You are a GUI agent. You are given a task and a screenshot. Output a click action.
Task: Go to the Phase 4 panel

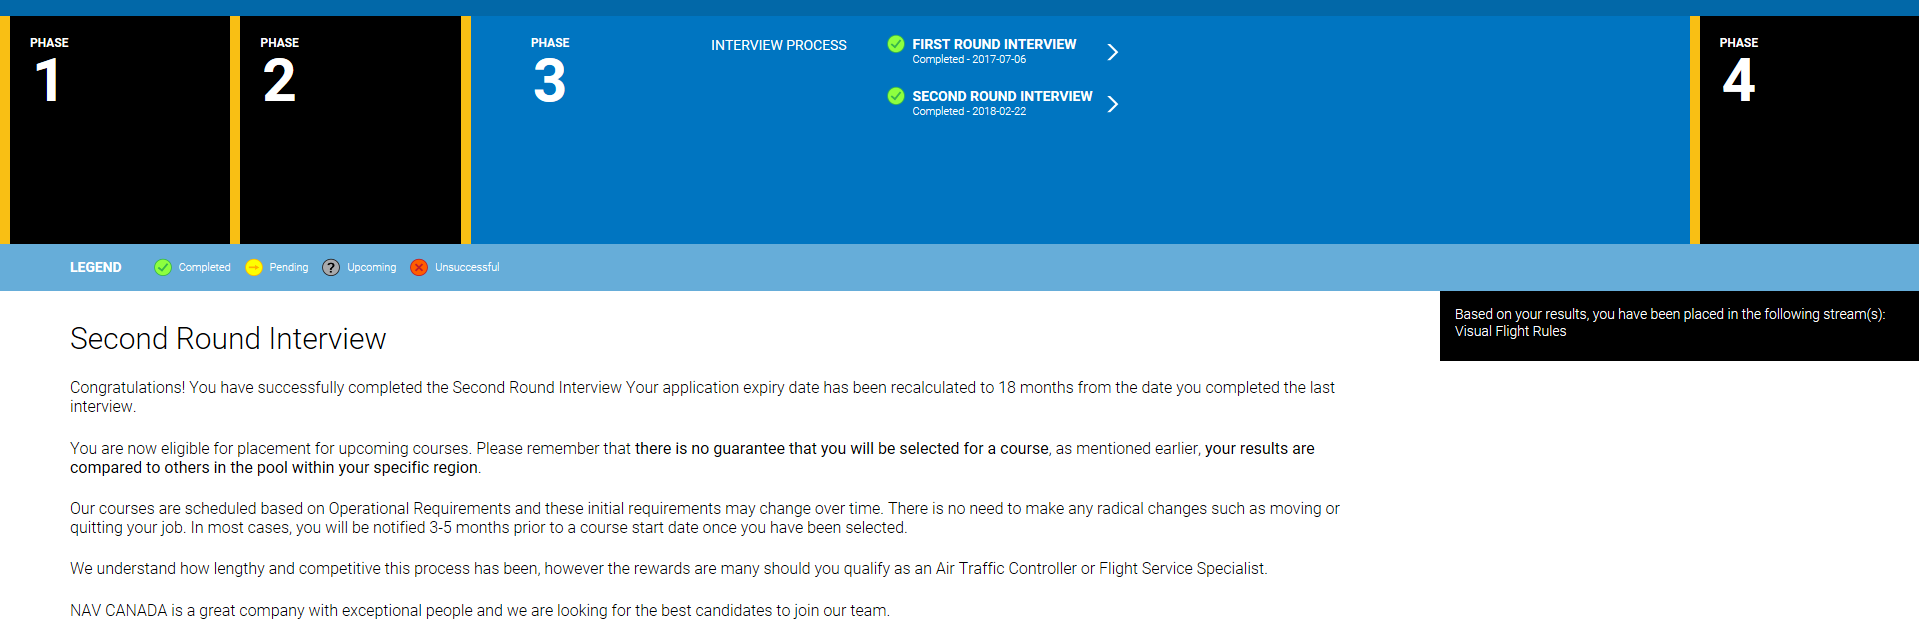click(1808, 130)
